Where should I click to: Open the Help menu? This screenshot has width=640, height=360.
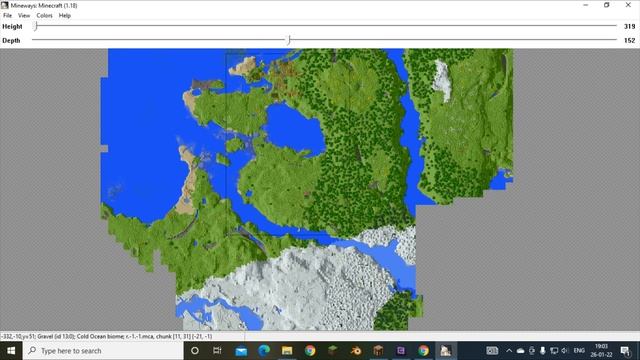[x=64, y=16]
